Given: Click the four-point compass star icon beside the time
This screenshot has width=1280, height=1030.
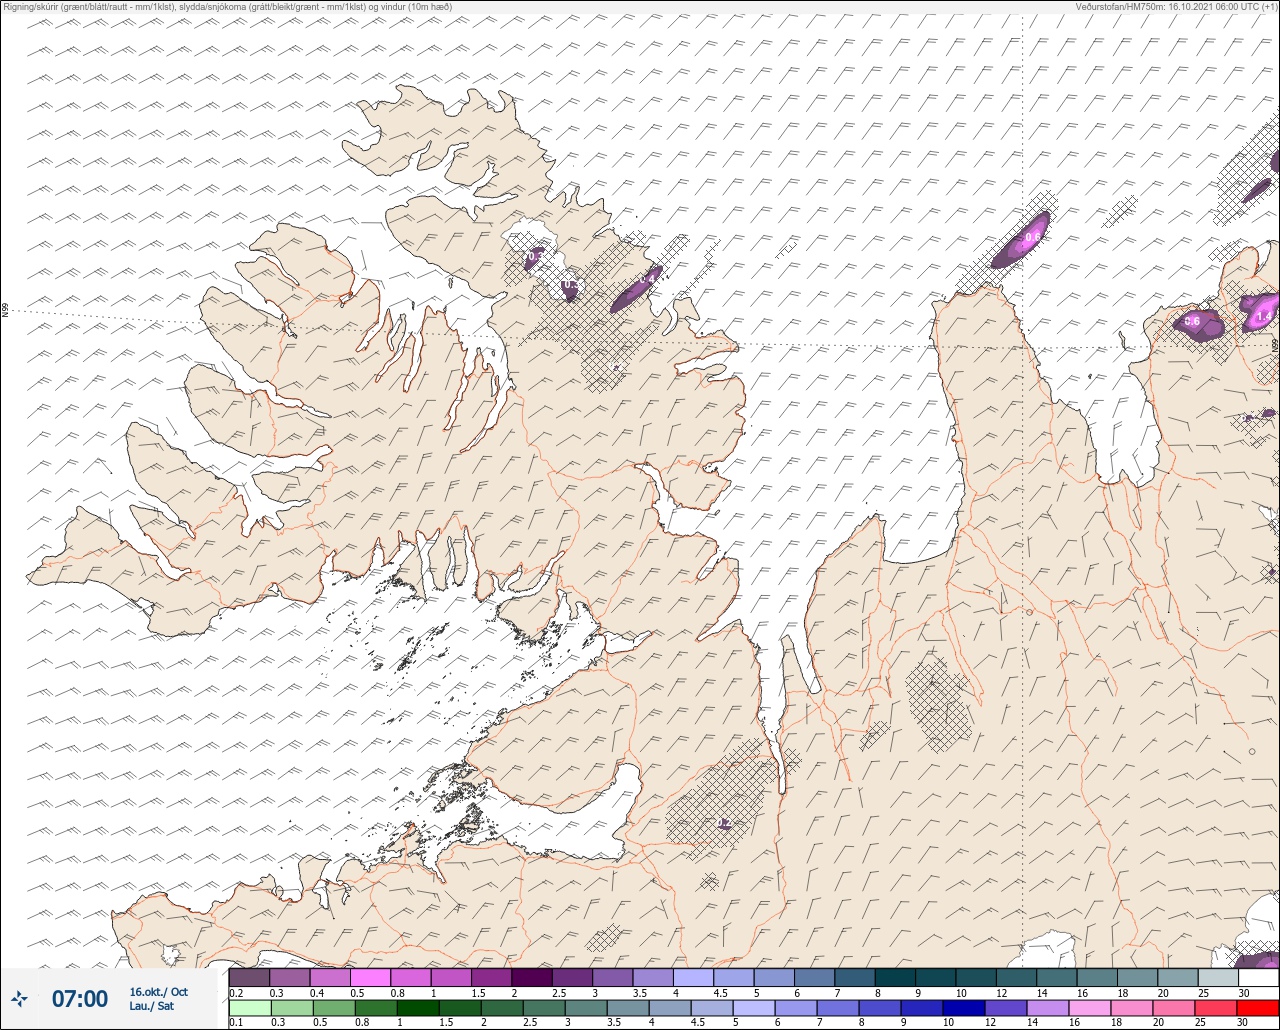Looking at the screenshot, I should [x=19, y=998].
